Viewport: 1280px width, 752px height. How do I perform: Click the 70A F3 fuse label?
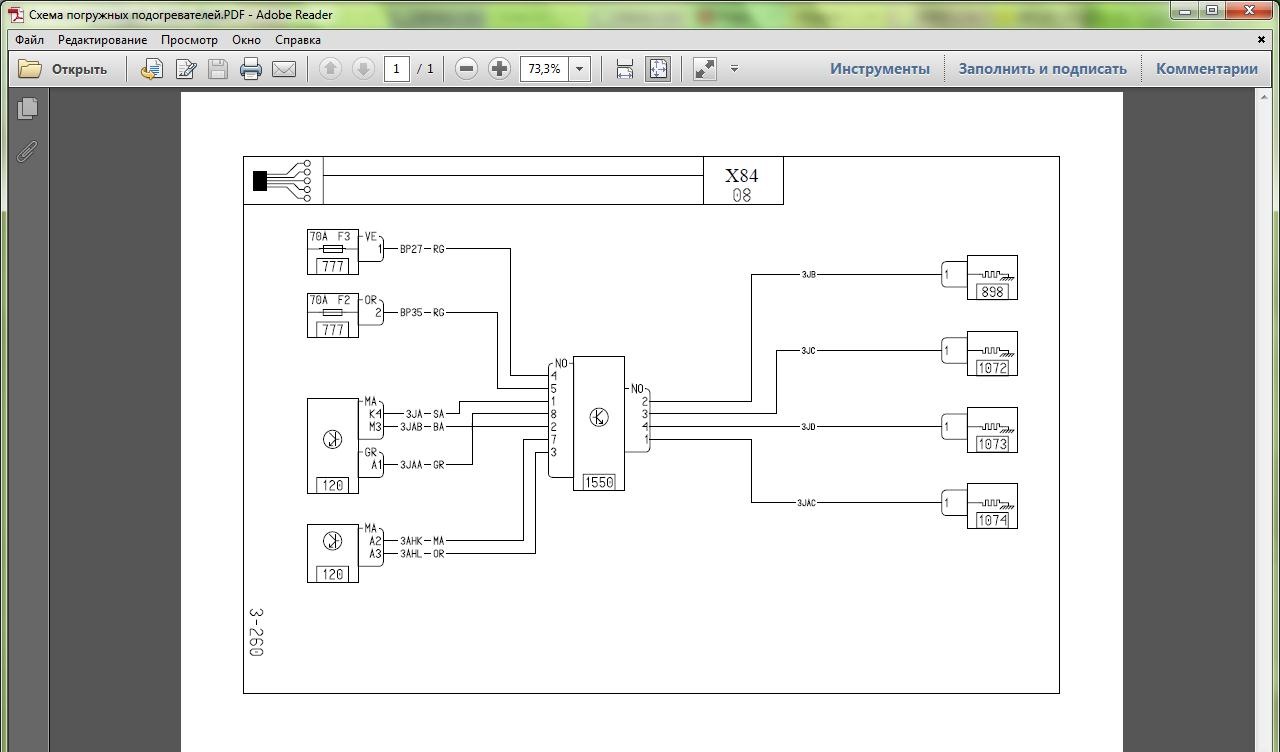(330, 237)
